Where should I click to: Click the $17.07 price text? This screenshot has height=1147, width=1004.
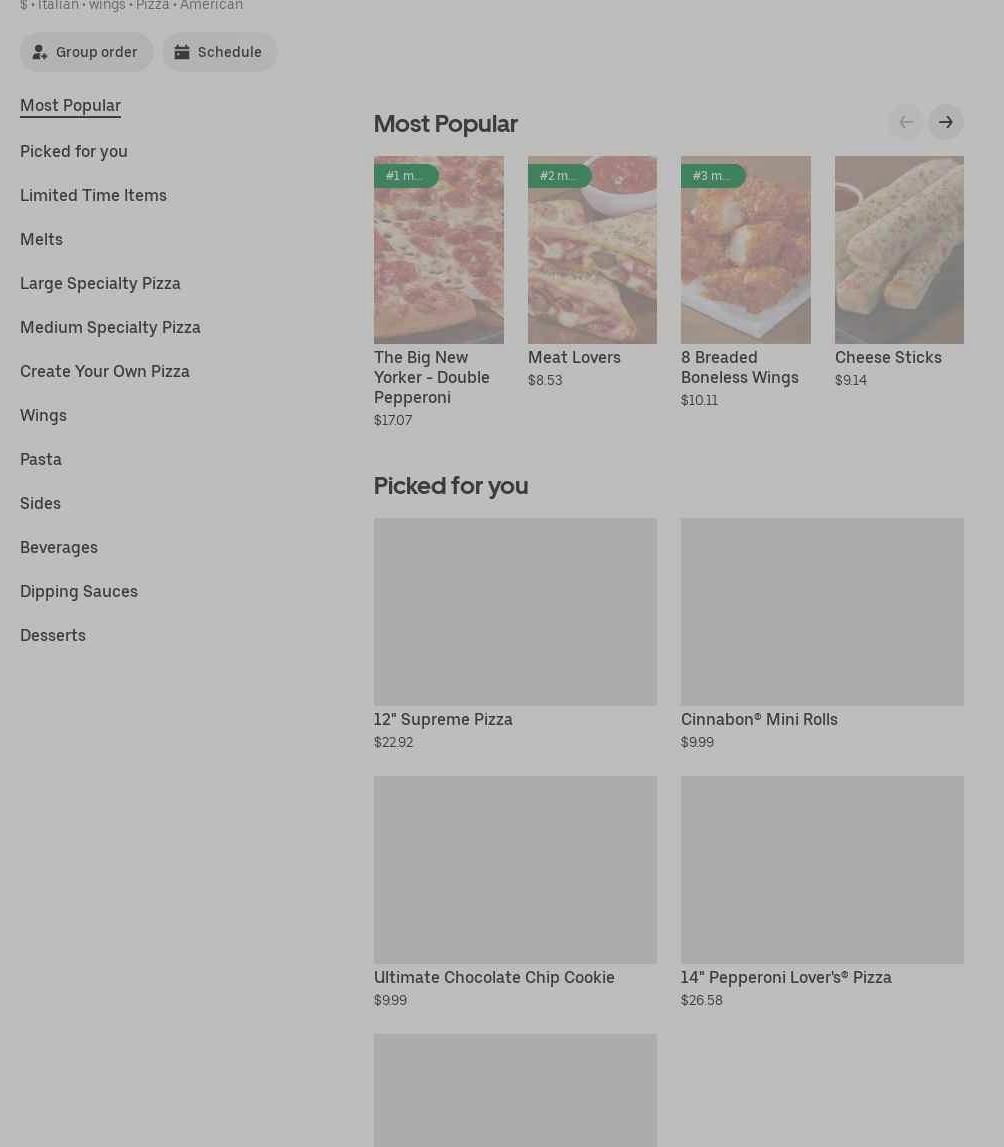point(393,420)
